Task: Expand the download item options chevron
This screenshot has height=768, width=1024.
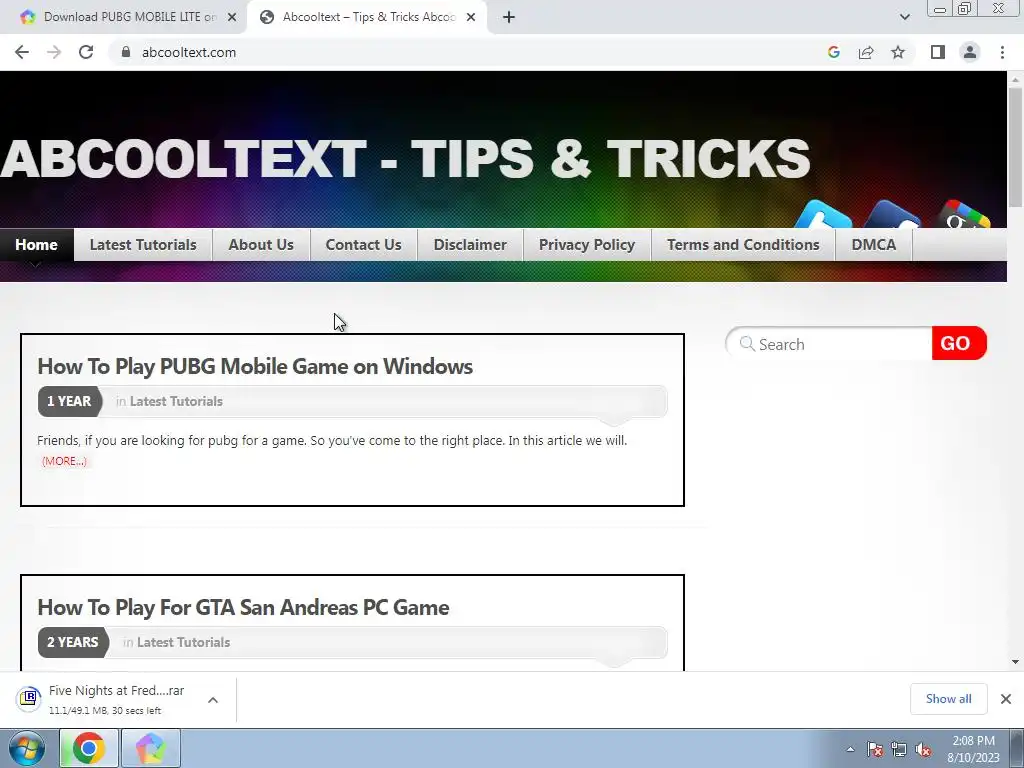Action: pyautogui.click(x=213, y=700)
